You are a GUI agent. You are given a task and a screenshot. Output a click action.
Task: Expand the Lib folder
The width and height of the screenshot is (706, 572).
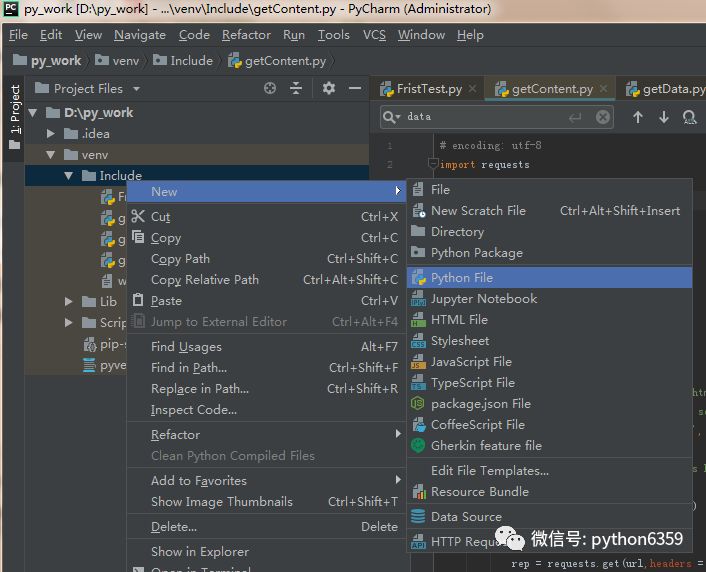coord(68,301)
